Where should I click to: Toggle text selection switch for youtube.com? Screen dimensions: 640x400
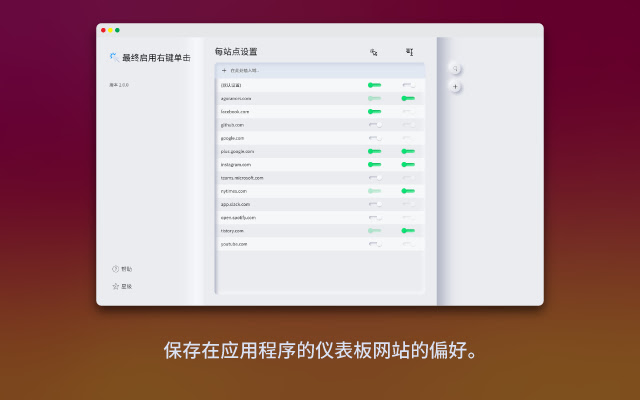click(409, 244)
